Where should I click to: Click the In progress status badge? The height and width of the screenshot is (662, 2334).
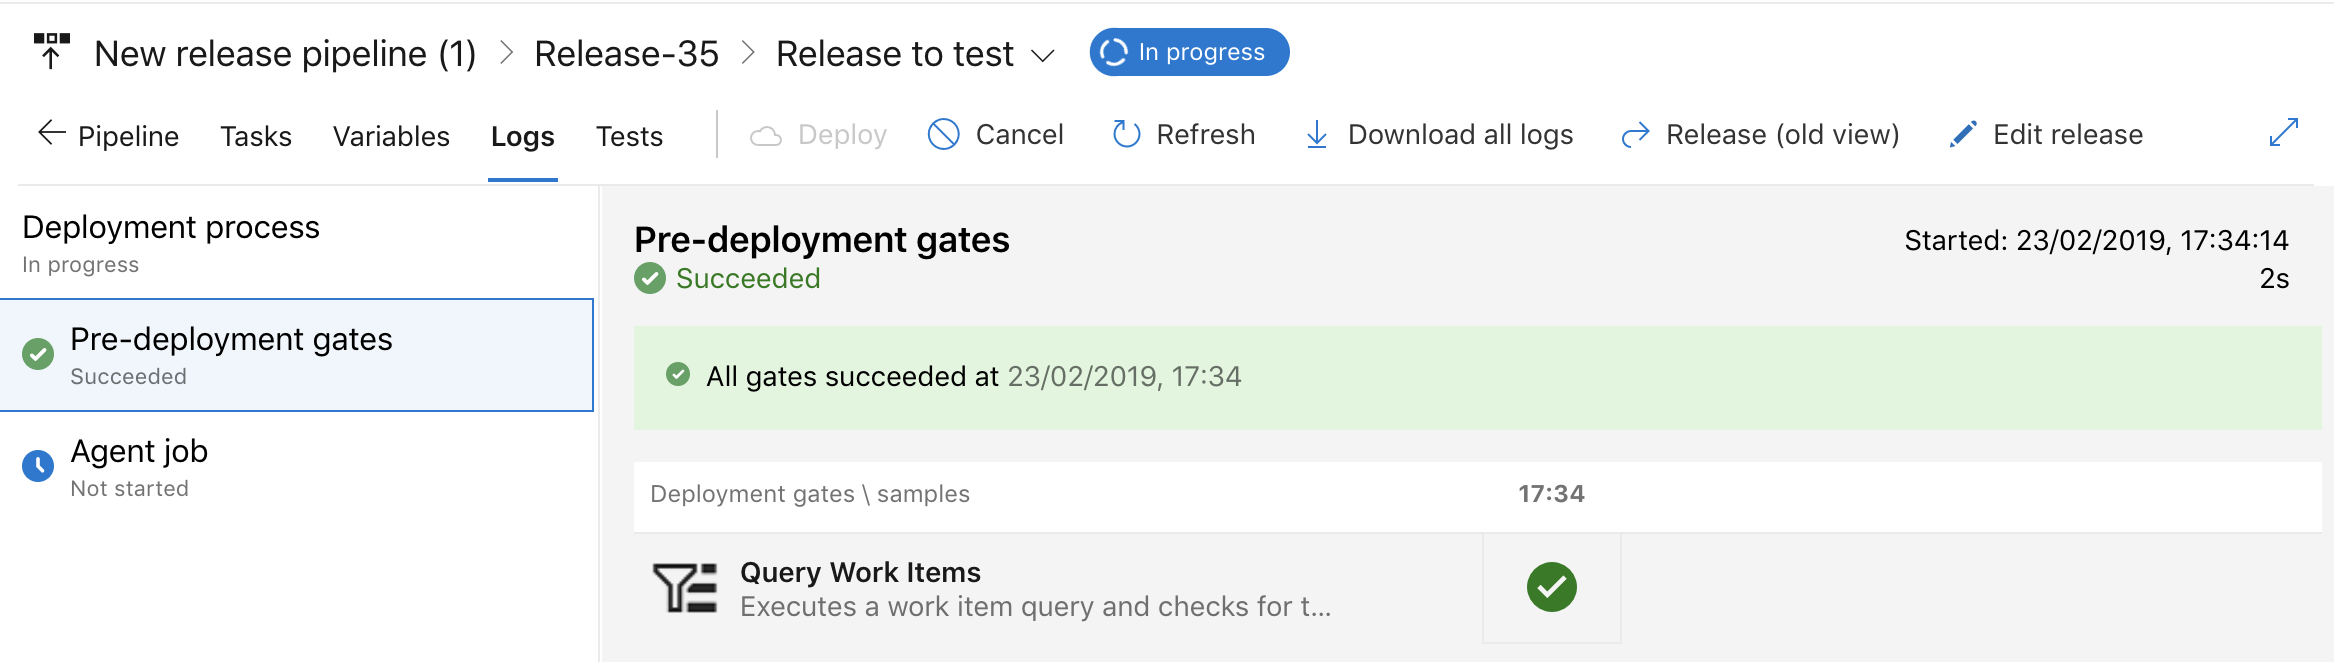pyautogui.click(x=1189, y=52)
